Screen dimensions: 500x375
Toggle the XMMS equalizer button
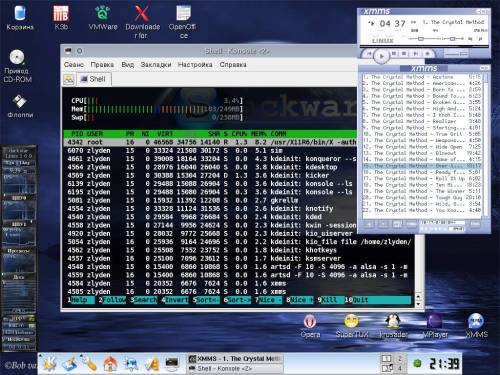tap(470, 39)
